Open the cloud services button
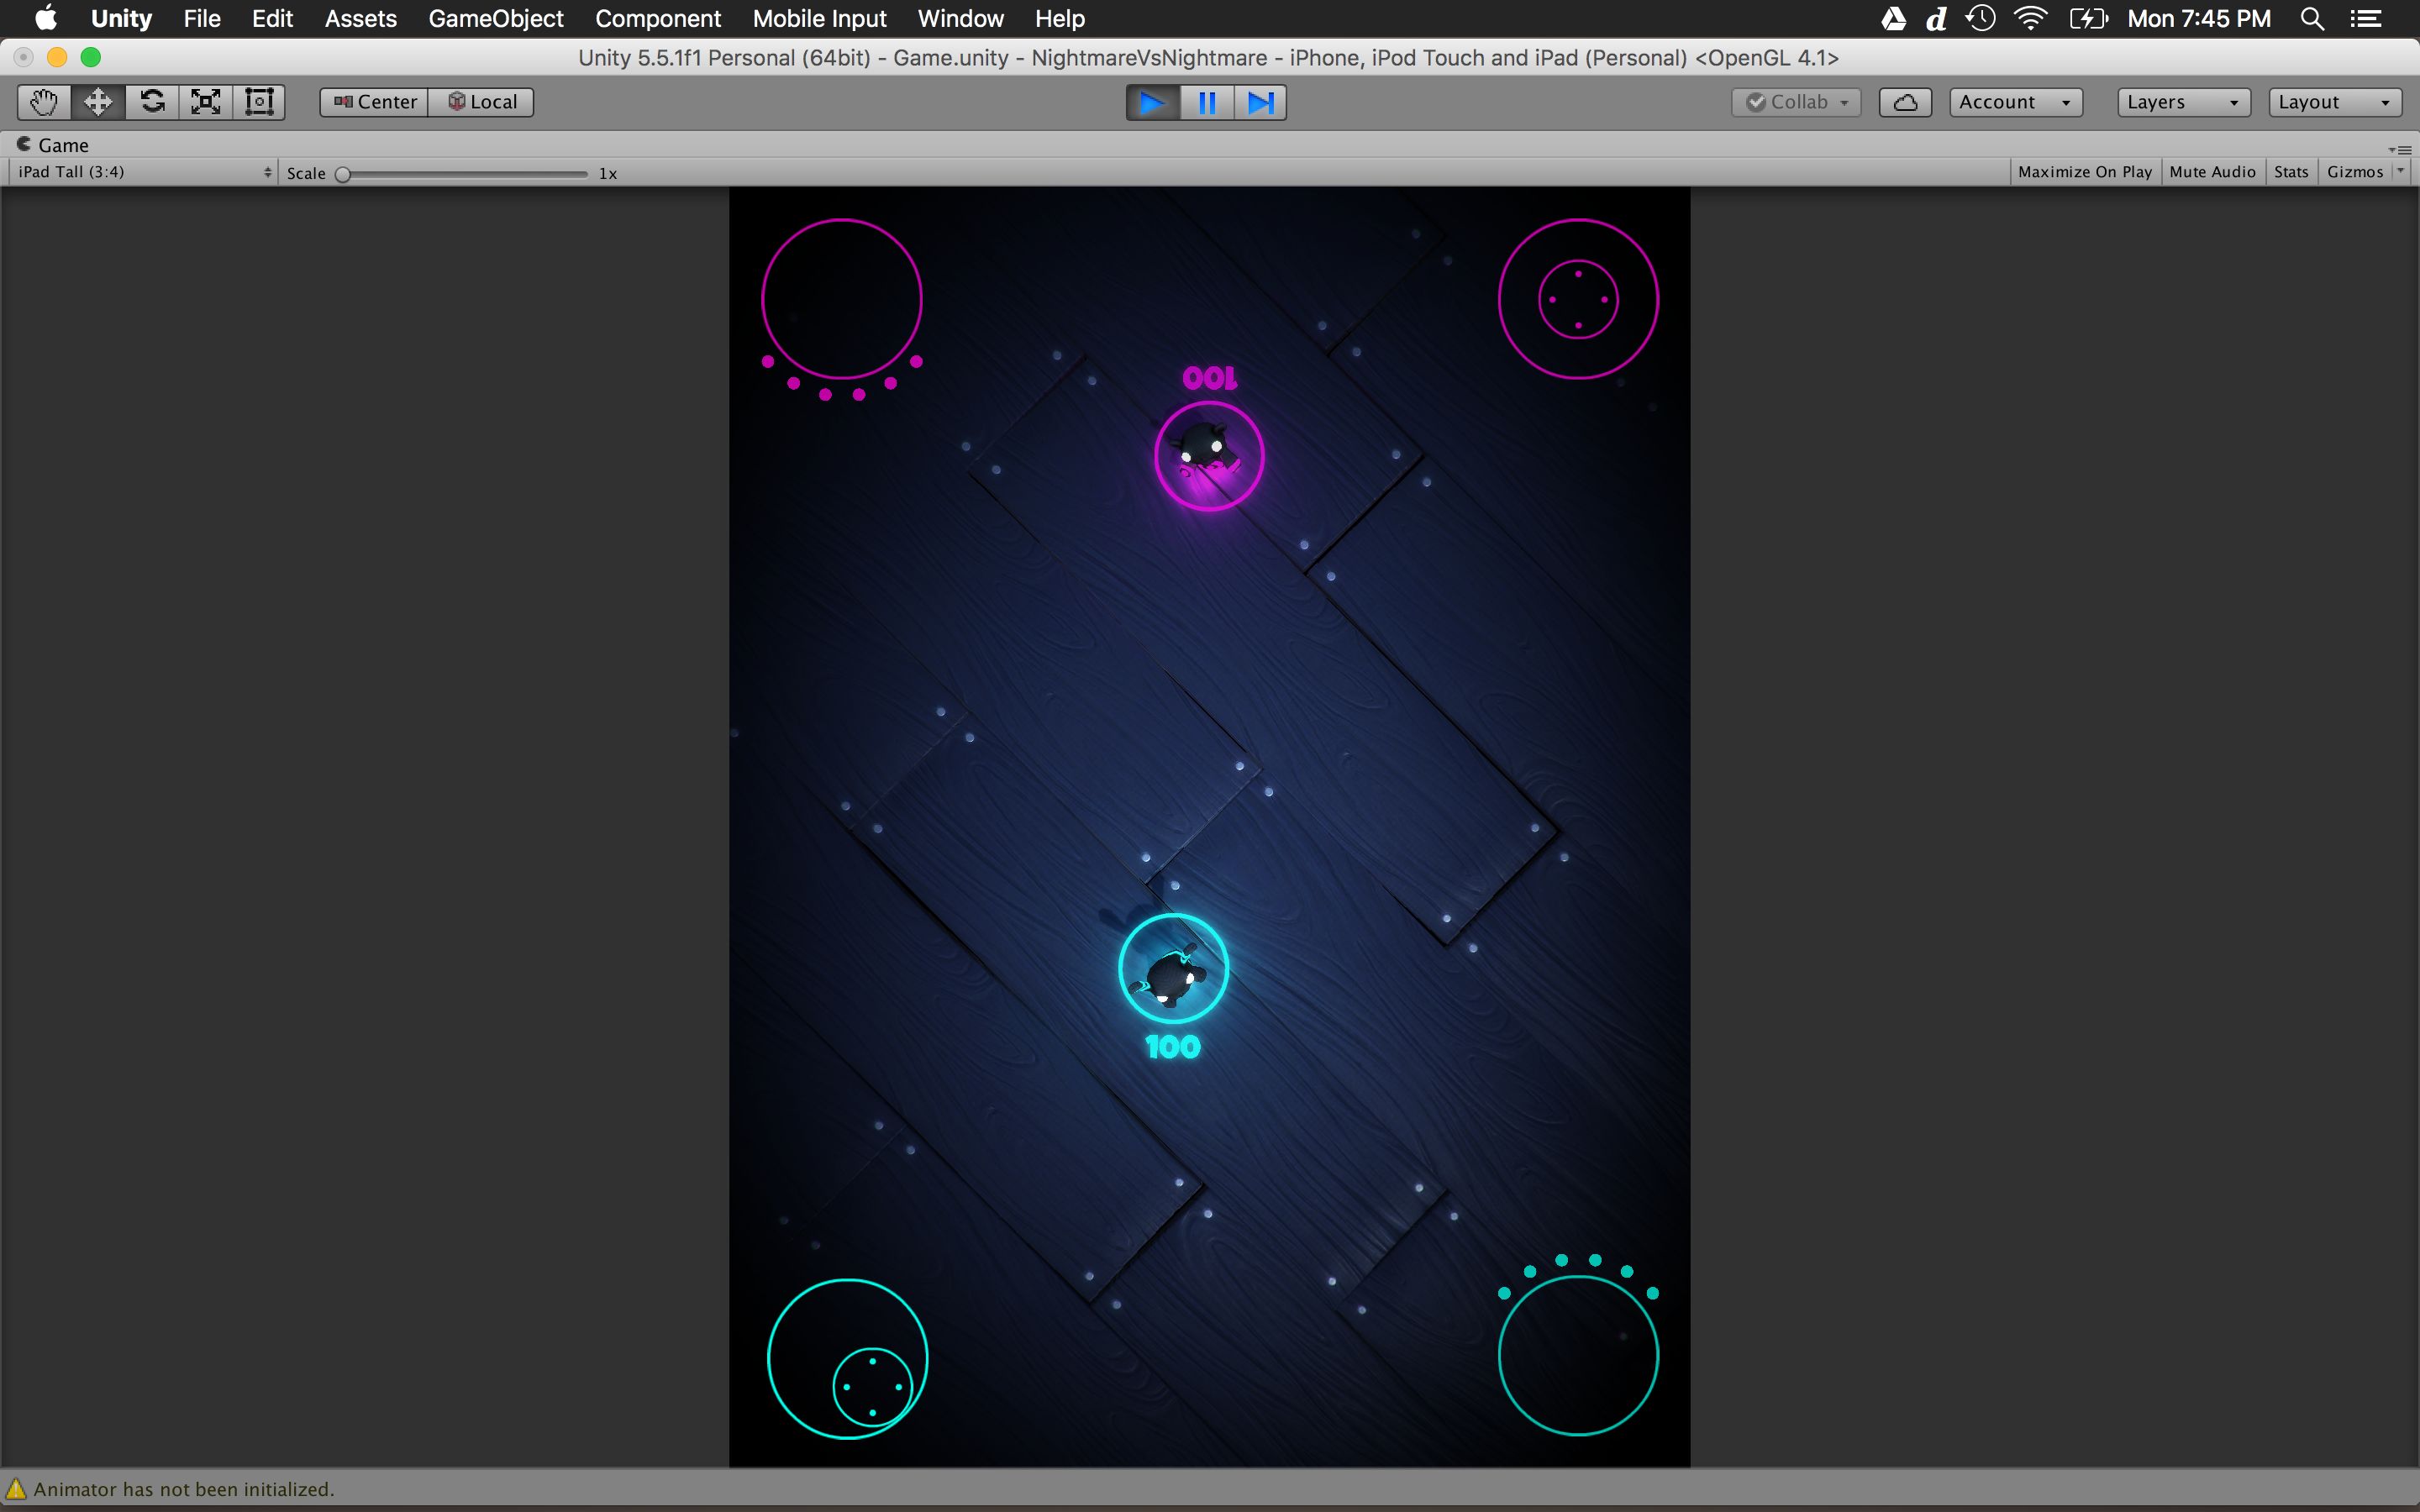 (x=1905, y=102)
